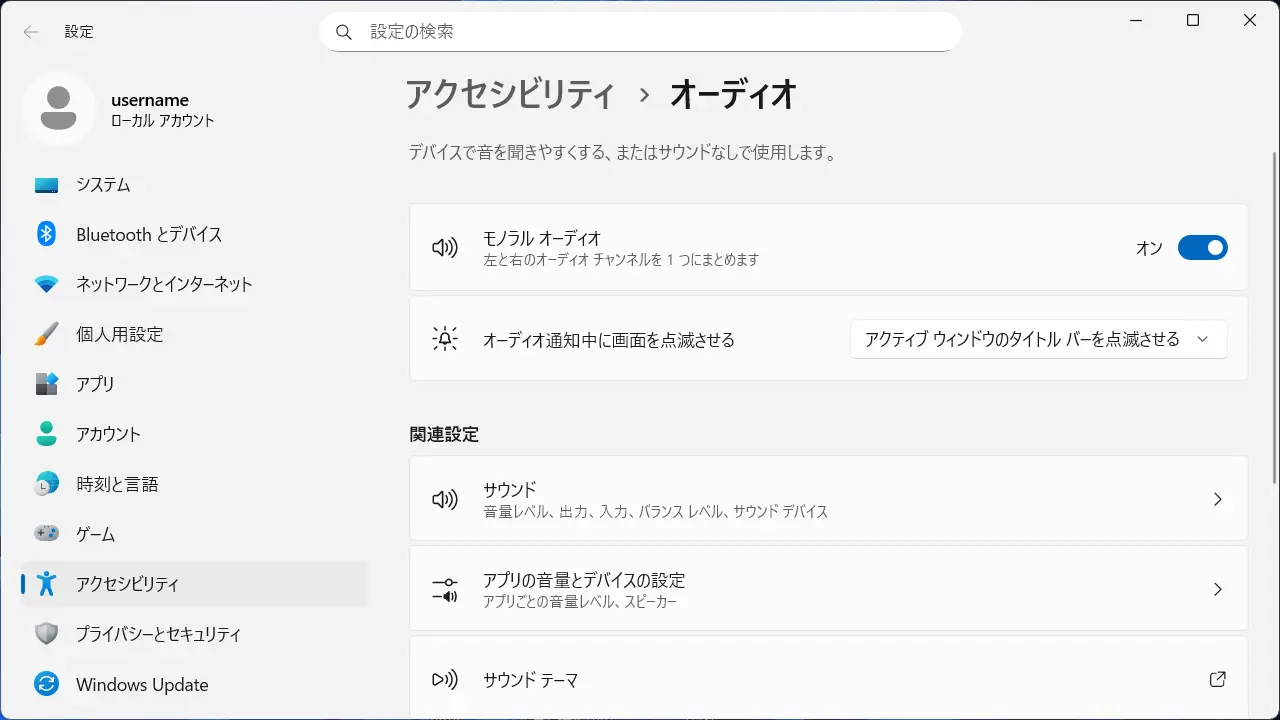Viewport: 1280px width, 720px height.
Task: Click the Bluetooth とデバイス icon in sidebar
Action: click(x=46, y=234)
